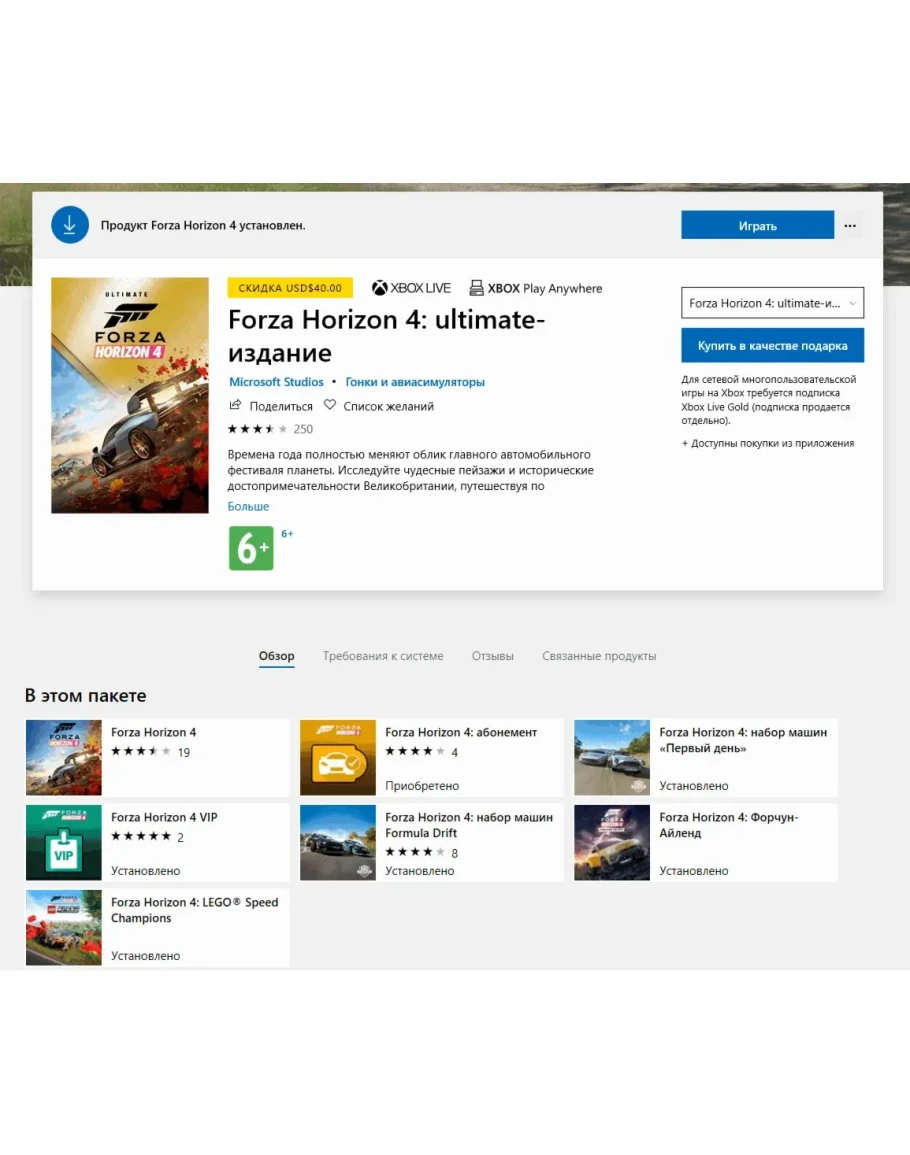Click the heart wishlist icon
910x1155 pixels.
point(330,406)
